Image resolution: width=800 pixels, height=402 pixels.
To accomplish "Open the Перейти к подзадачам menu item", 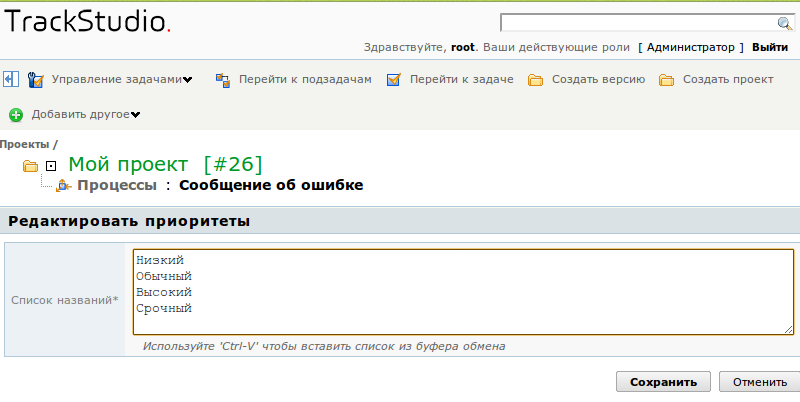I will (x=305, y=80).
